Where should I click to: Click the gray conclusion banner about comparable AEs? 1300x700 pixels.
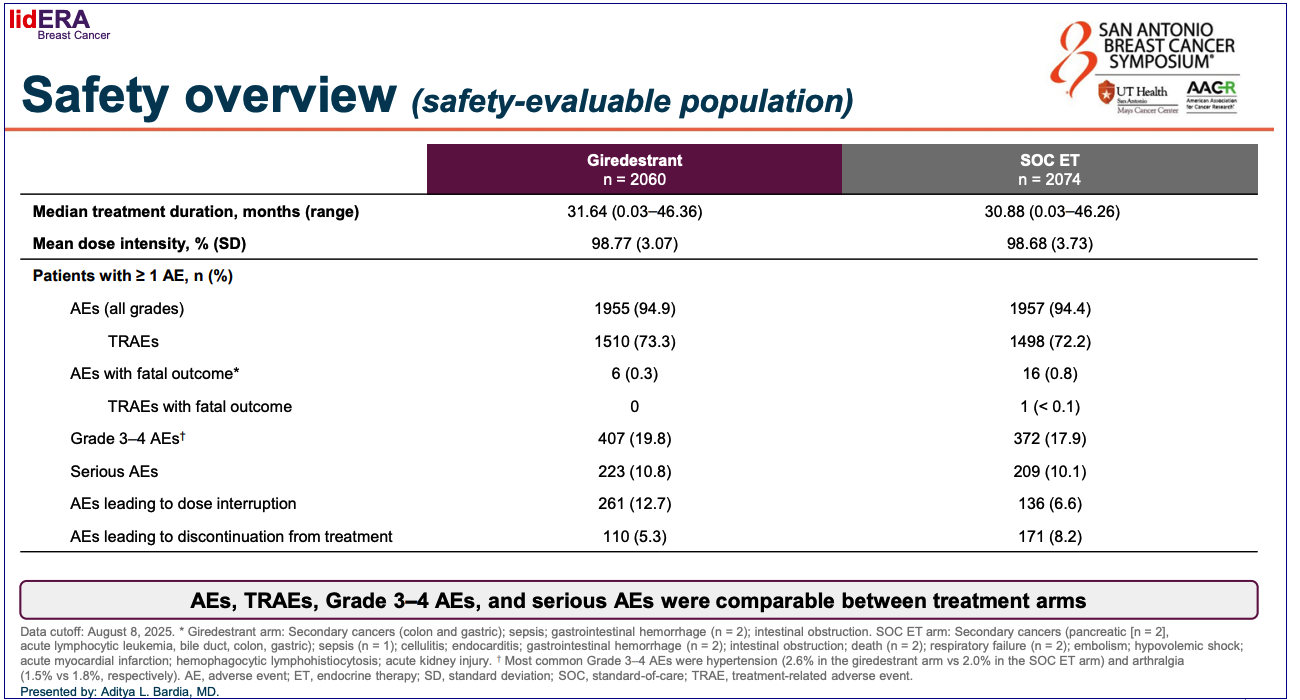638,601
